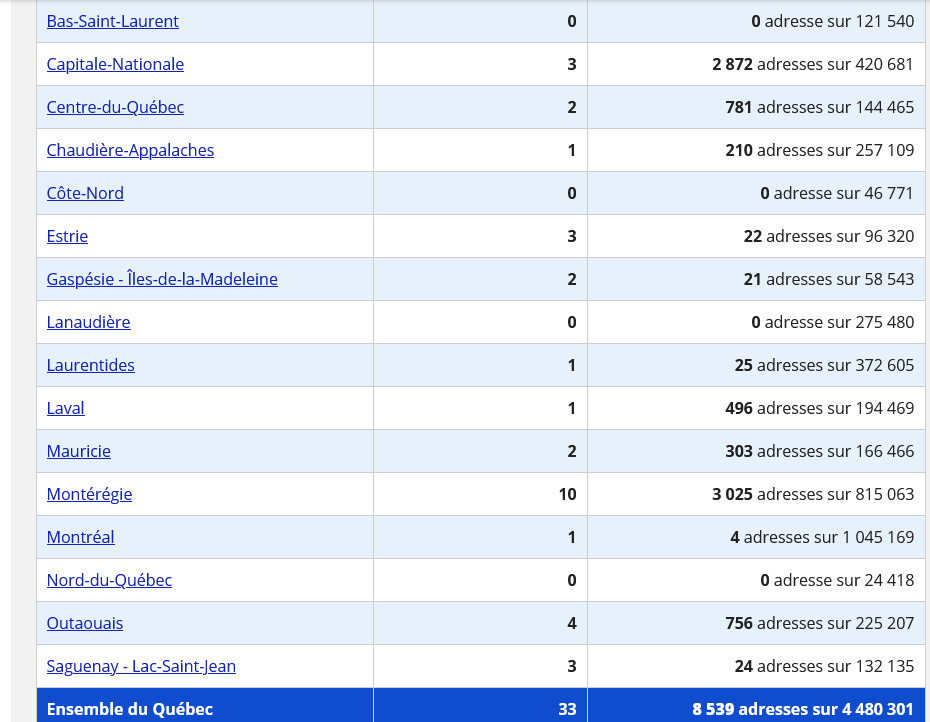This screenshot has width=930, height=722.
Task: Go to the Côte-Nord region
Action: (85, 193)
